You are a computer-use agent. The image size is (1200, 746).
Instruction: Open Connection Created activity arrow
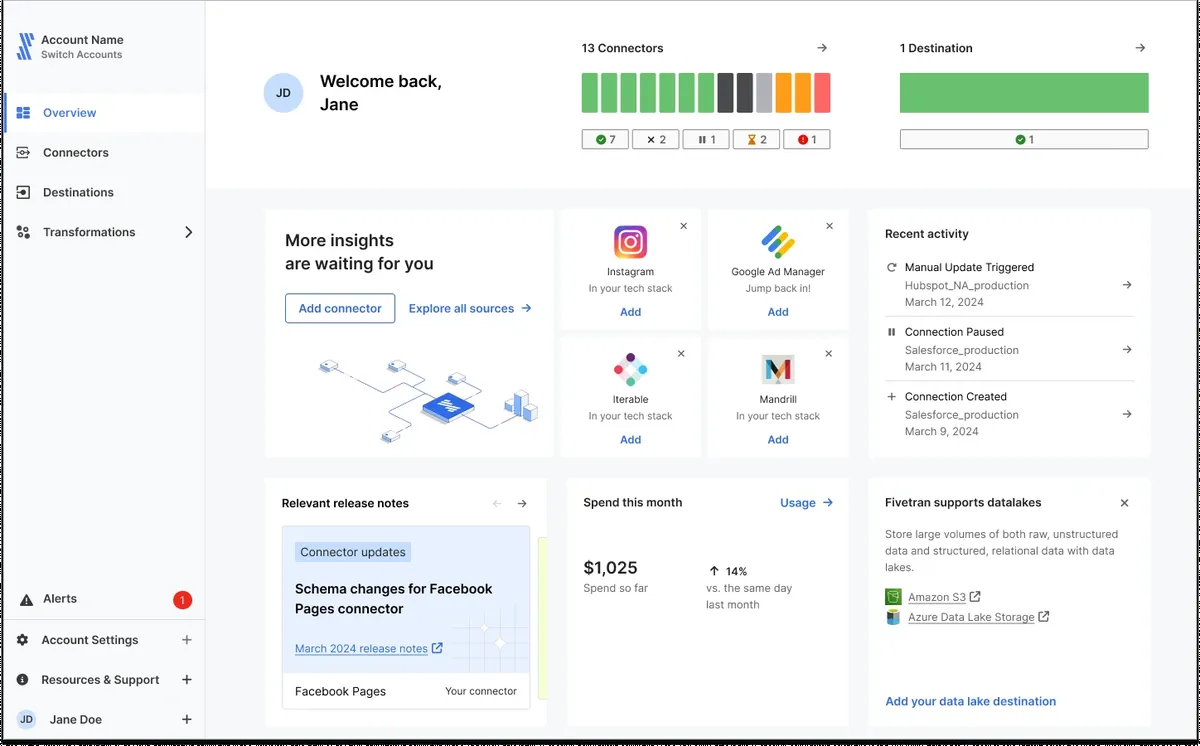(1127, 414)
